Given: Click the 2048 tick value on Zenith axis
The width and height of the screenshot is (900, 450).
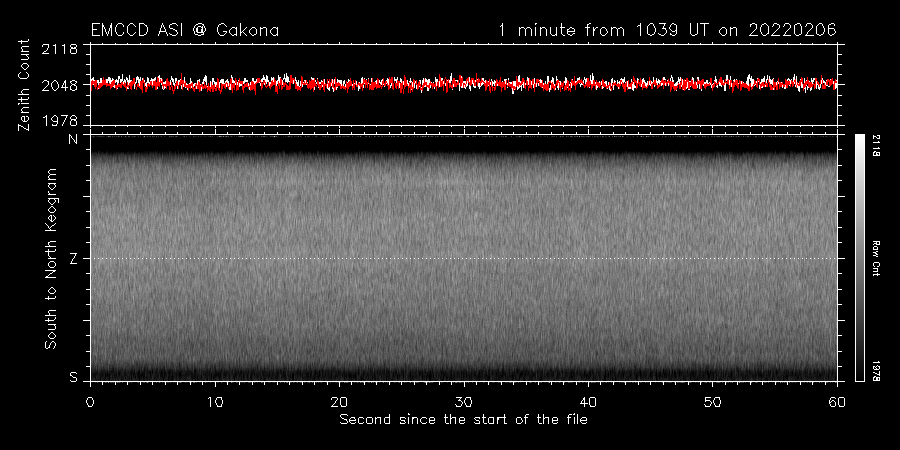Looking at the screenshot, I should coord(60,86).
